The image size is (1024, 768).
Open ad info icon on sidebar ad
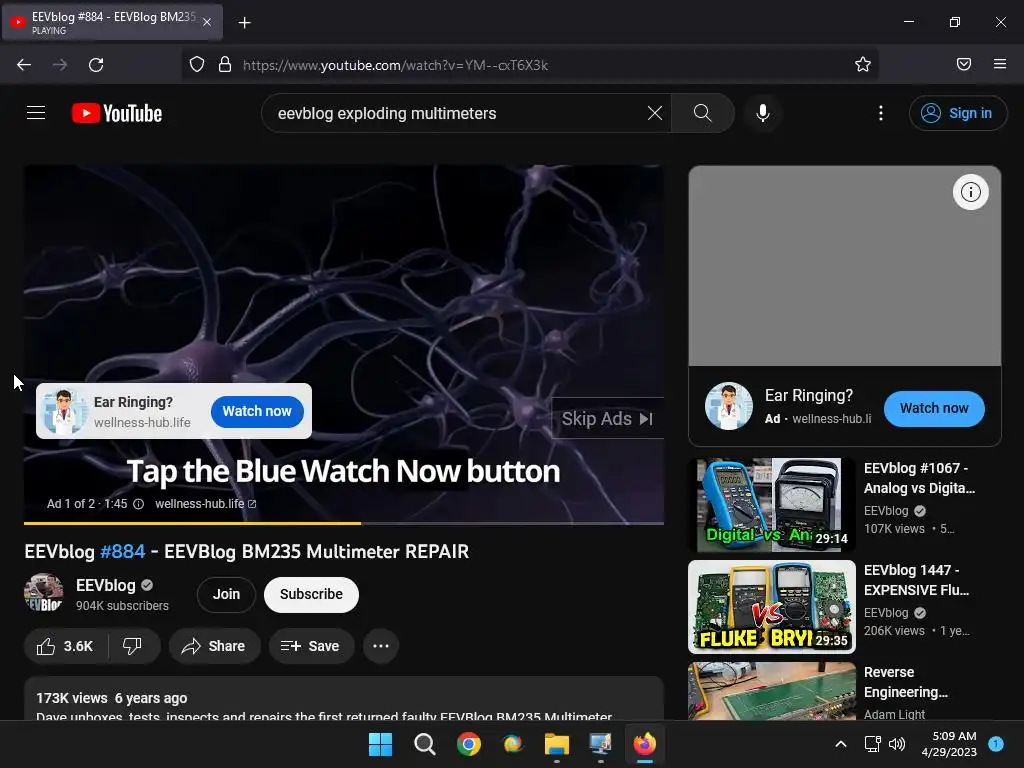(x=970, y=192)
